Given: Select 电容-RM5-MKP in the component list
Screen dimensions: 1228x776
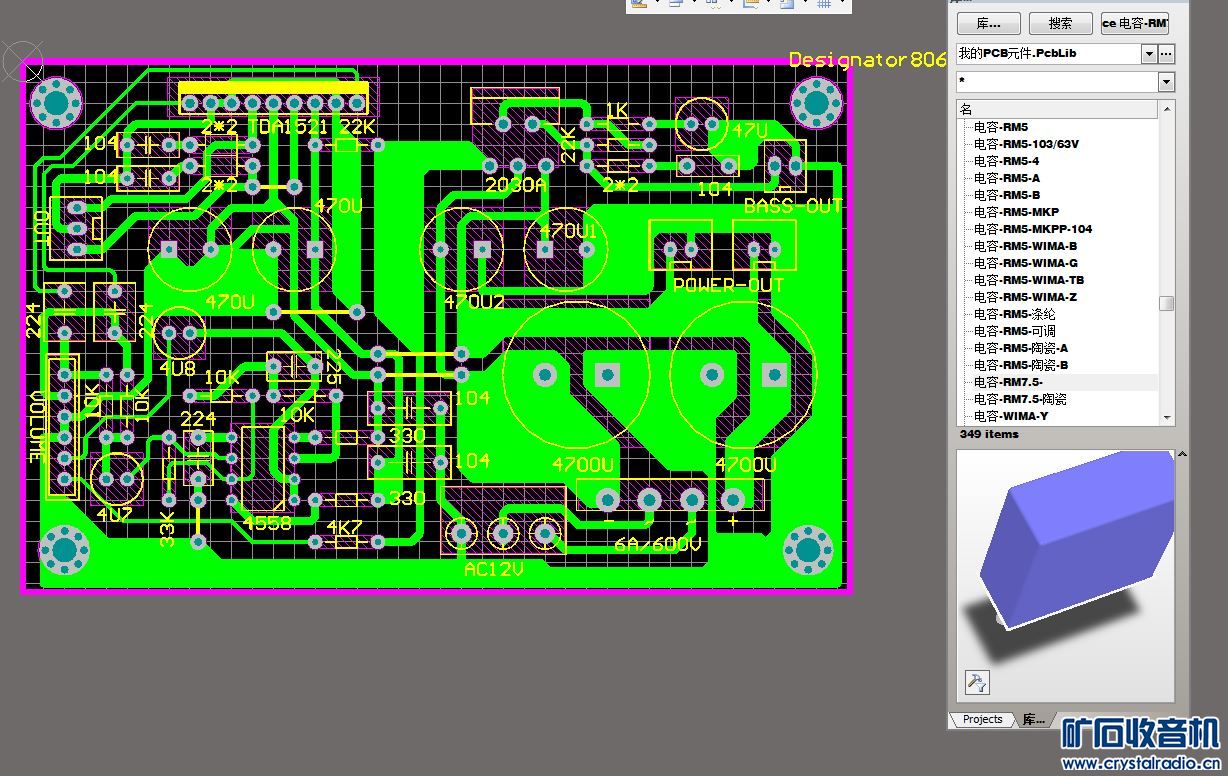Looking at the screenshot, I should (x=1016, y=212).
